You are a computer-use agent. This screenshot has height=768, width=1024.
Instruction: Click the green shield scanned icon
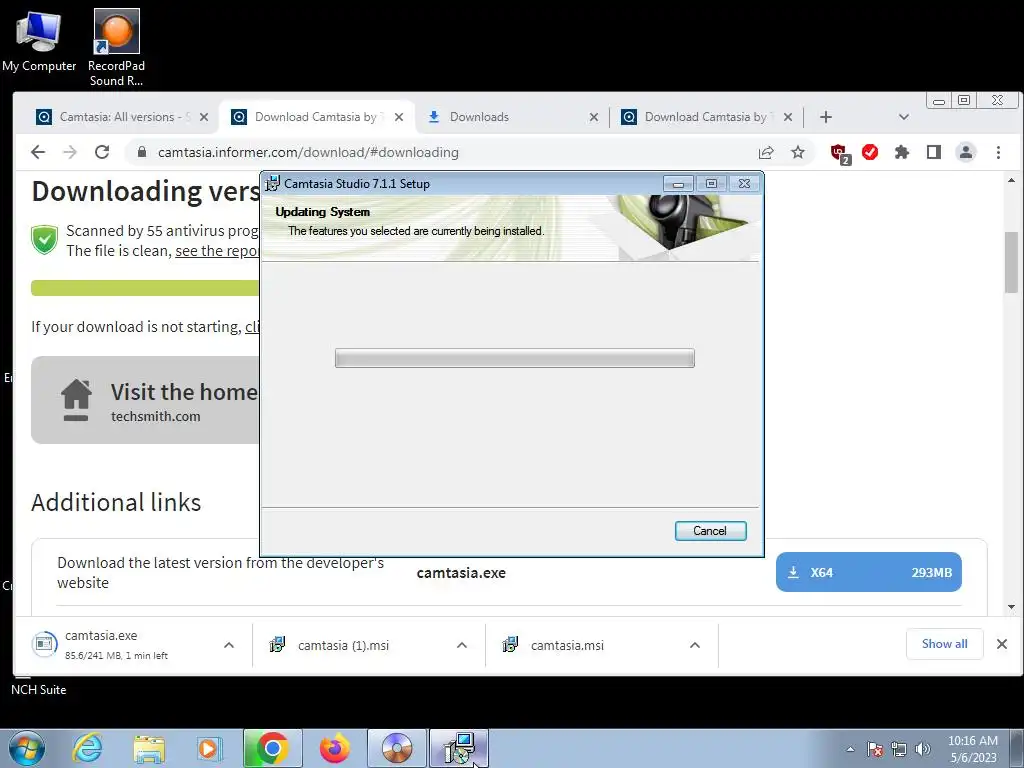coord(44,239)
